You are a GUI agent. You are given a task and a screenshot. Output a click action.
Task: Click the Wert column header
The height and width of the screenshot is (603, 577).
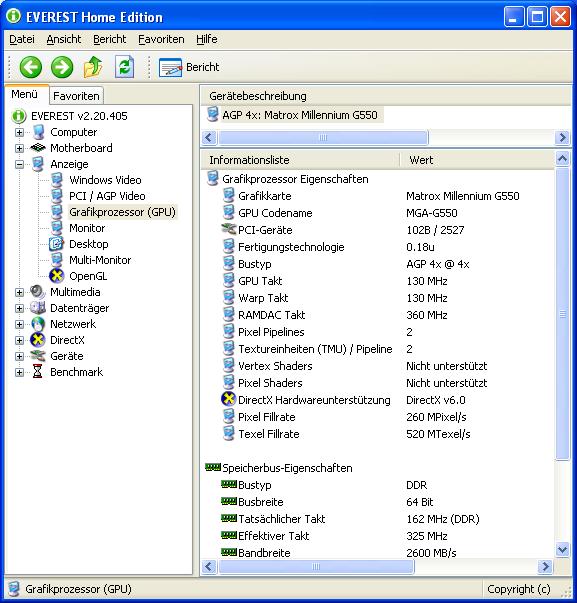[x=477, y=160]
